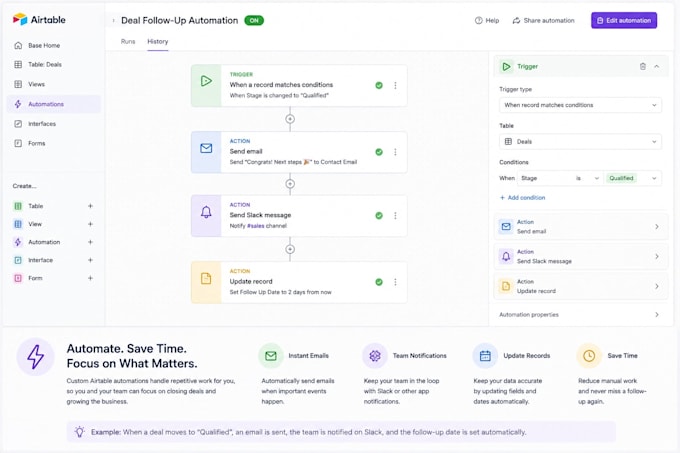Expand Automation properties

(580, 315)
